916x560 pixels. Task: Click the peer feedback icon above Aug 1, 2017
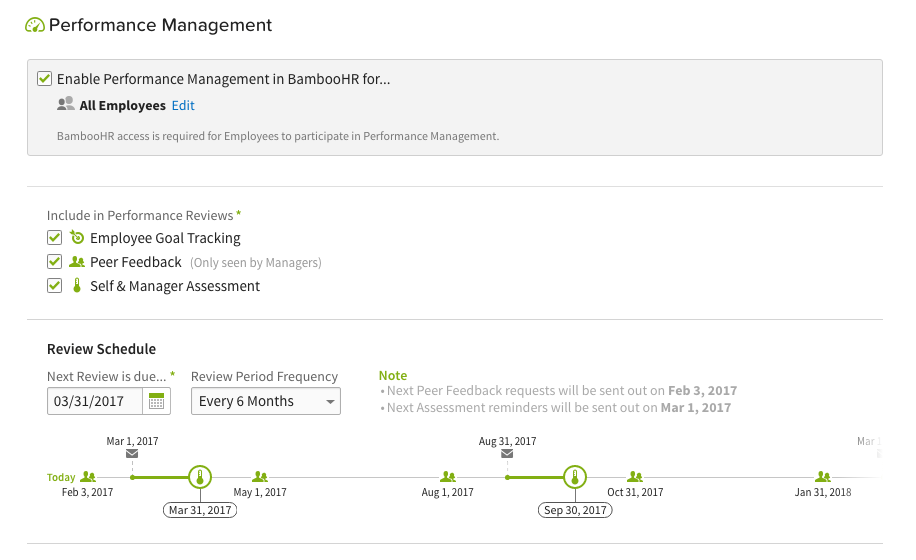click(x=447, y=476)
